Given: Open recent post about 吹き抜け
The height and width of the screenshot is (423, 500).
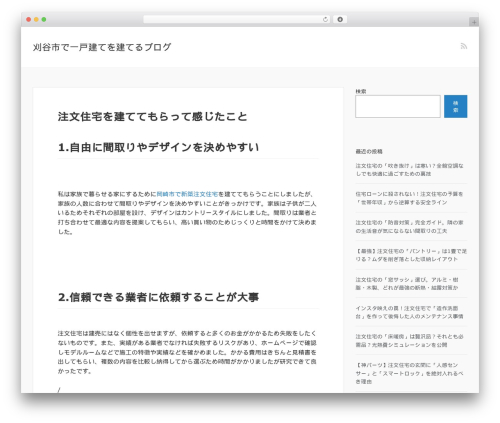Looking at the screenshot, I should (409, 170).
